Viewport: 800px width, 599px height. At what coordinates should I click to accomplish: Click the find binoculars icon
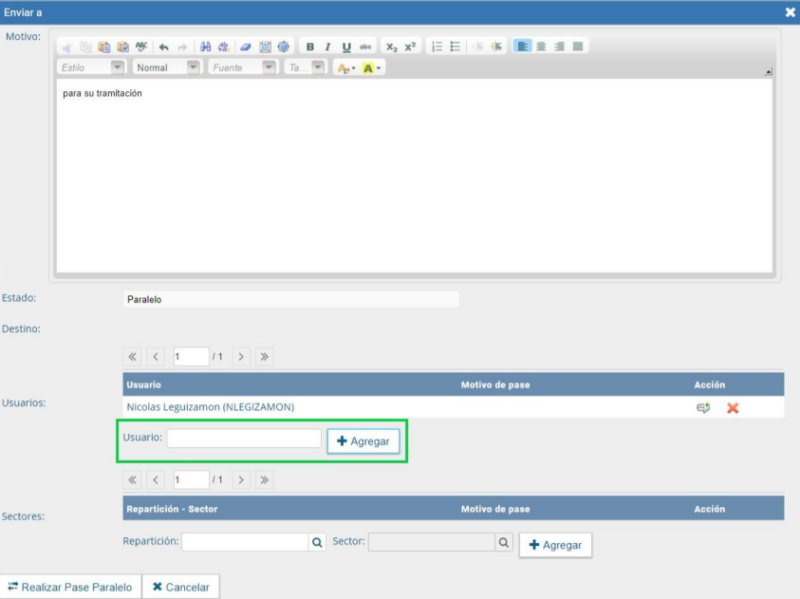click(205, 47)
